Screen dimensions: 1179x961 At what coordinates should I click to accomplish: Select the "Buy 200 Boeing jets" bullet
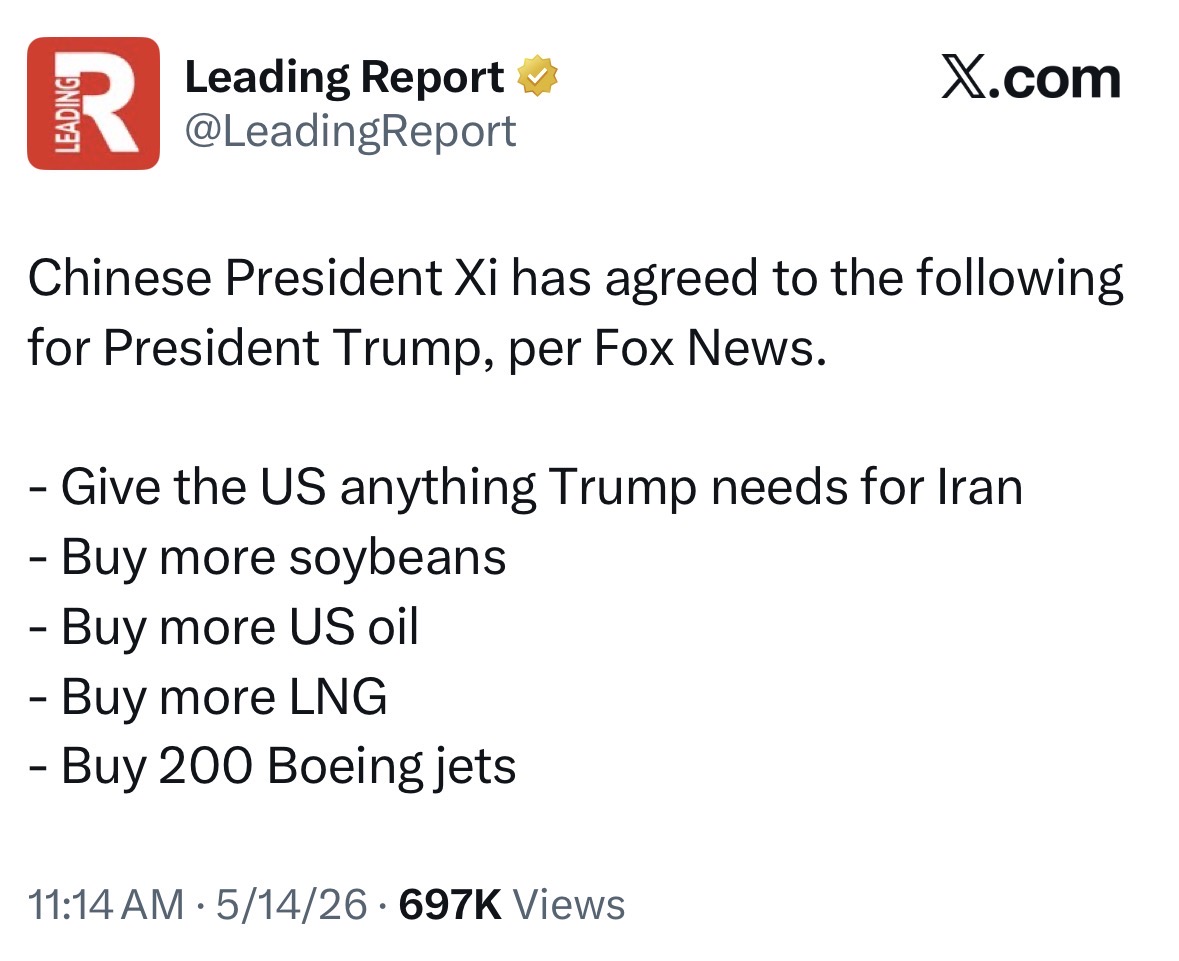pos(272,768)
